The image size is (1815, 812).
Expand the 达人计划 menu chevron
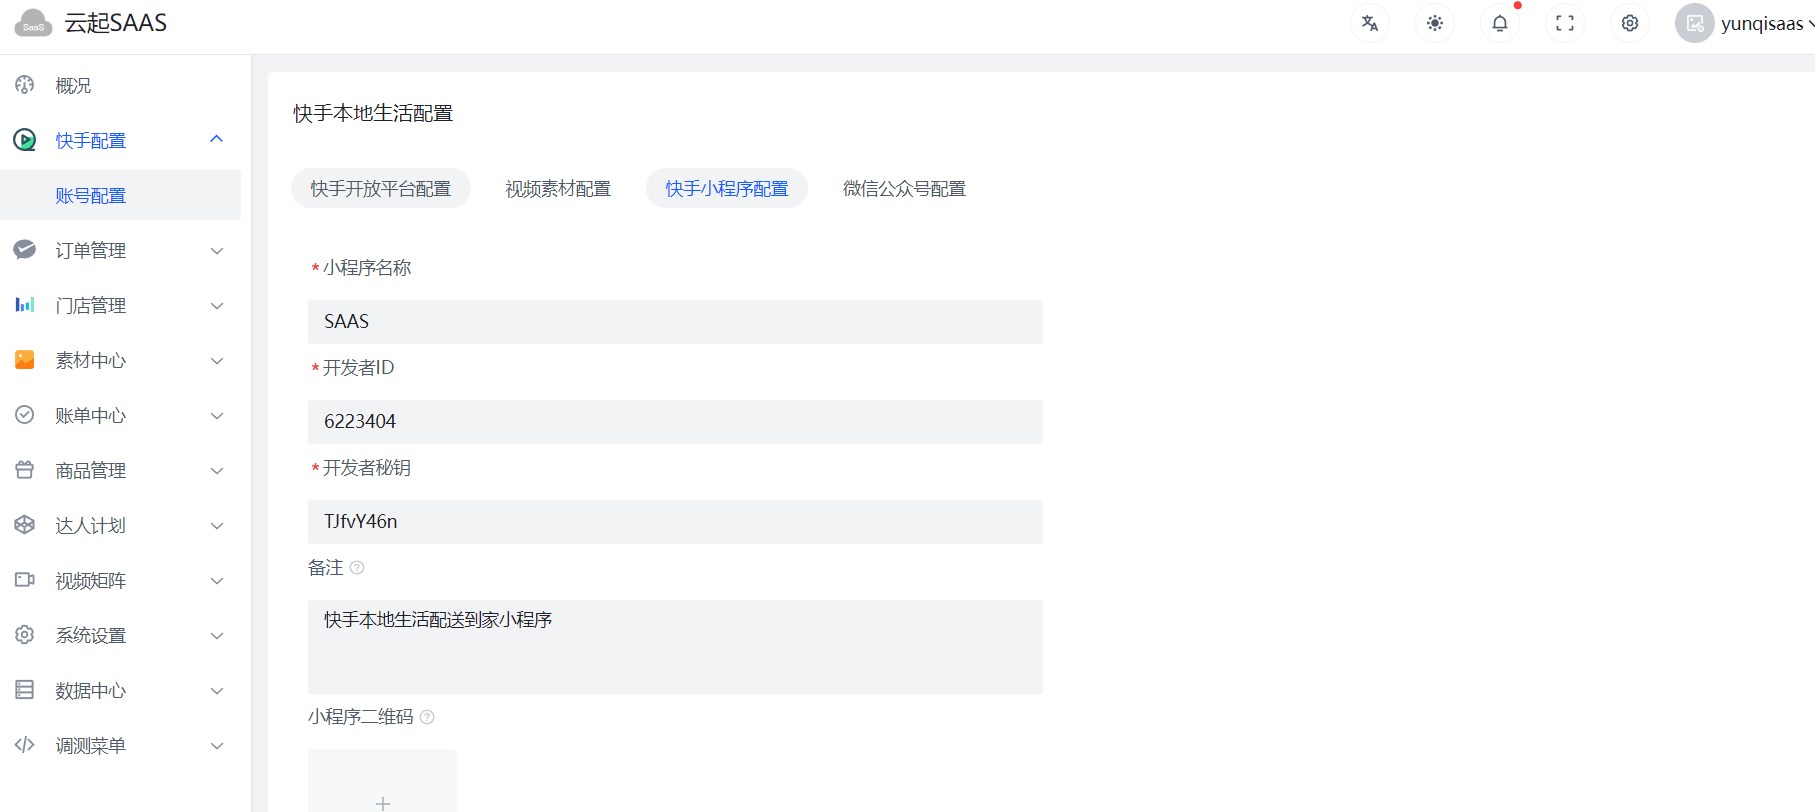[x=217, y=526]
